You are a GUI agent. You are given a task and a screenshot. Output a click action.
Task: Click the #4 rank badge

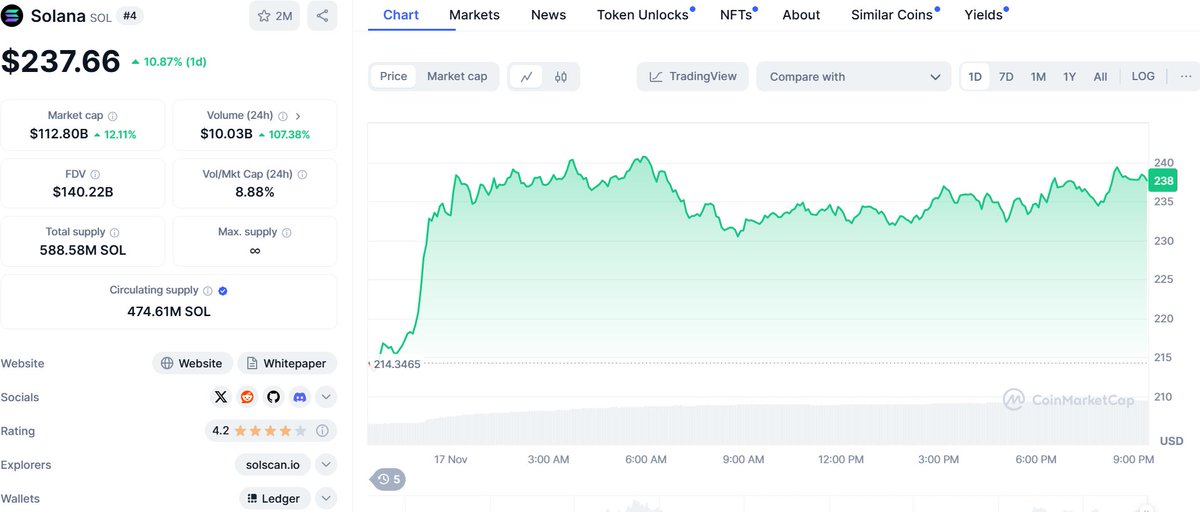(x=130, y=16)
